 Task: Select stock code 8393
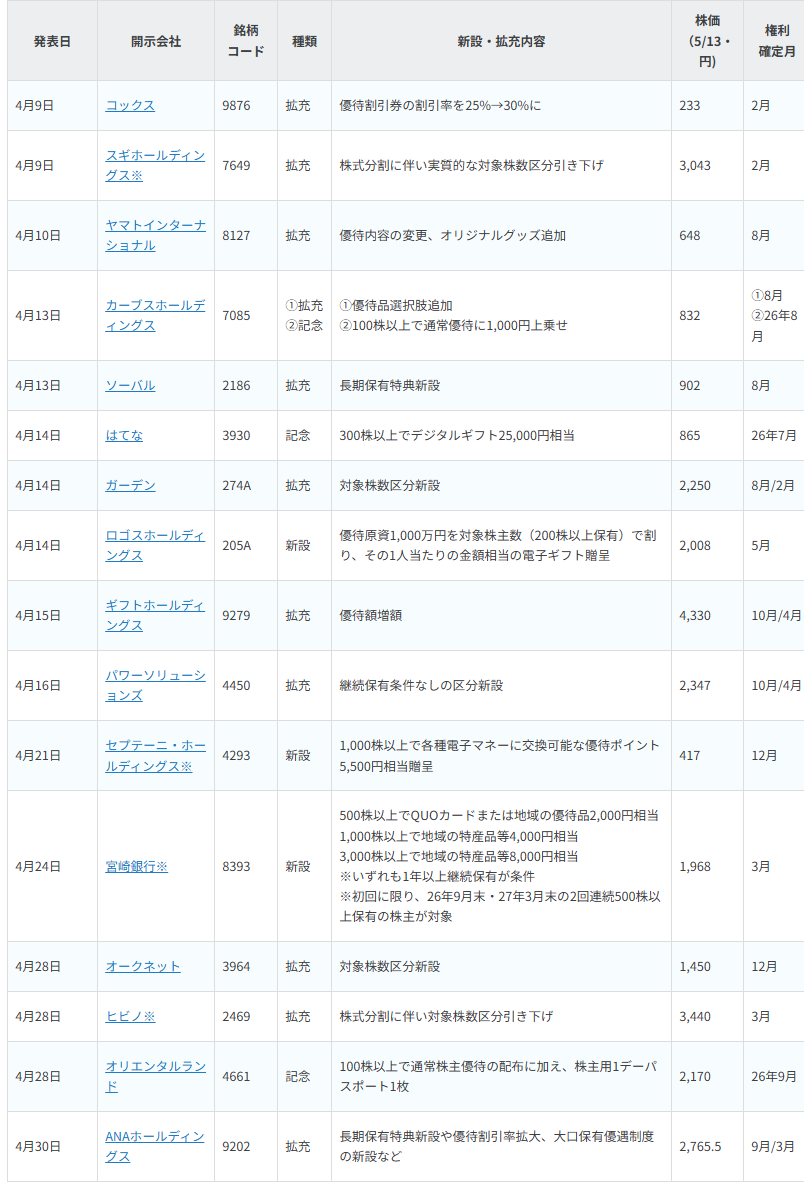236,867
